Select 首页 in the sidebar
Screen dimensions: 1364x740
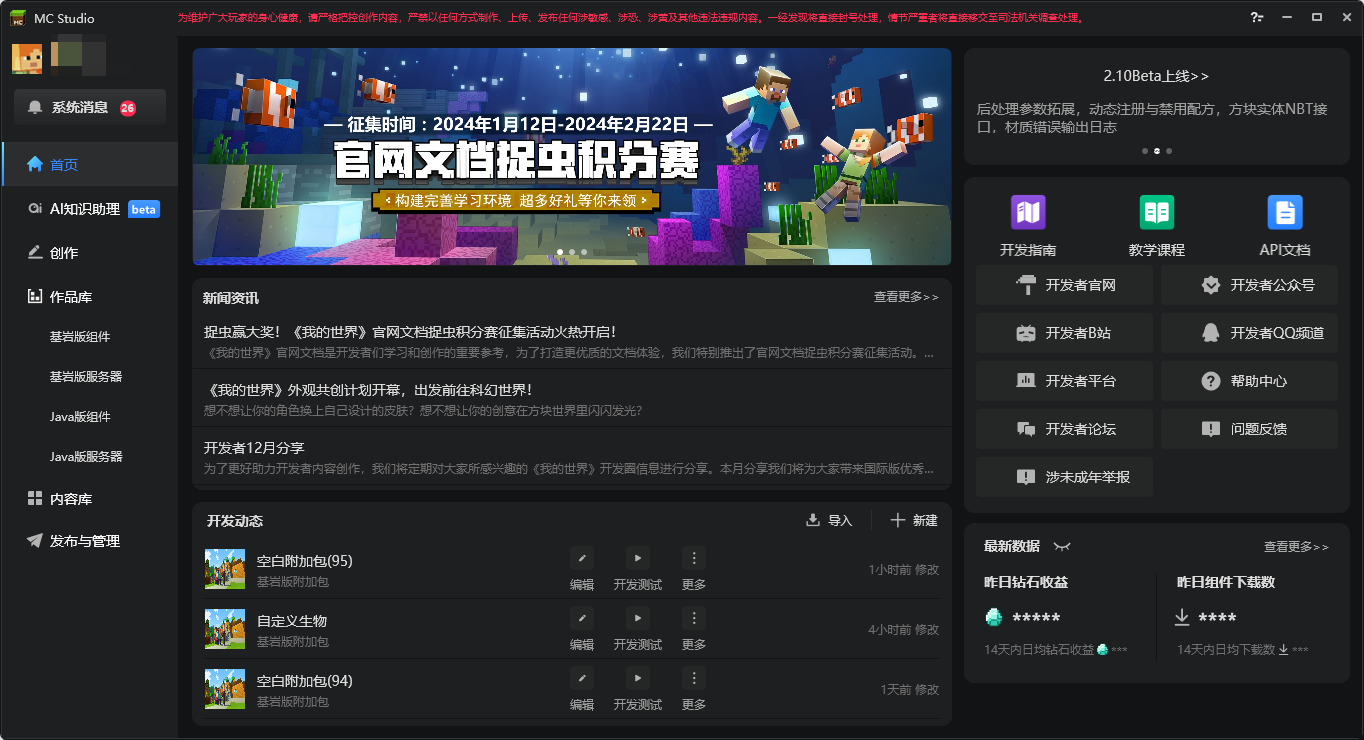(89, 165)
